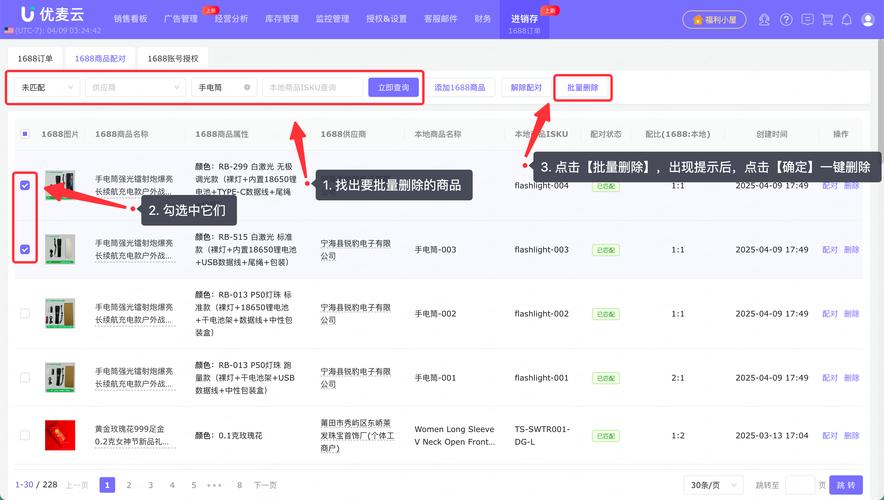This screenshot has height=500, width=884.
Task: Click the 解除配对 button
Action: pos(526,87)
